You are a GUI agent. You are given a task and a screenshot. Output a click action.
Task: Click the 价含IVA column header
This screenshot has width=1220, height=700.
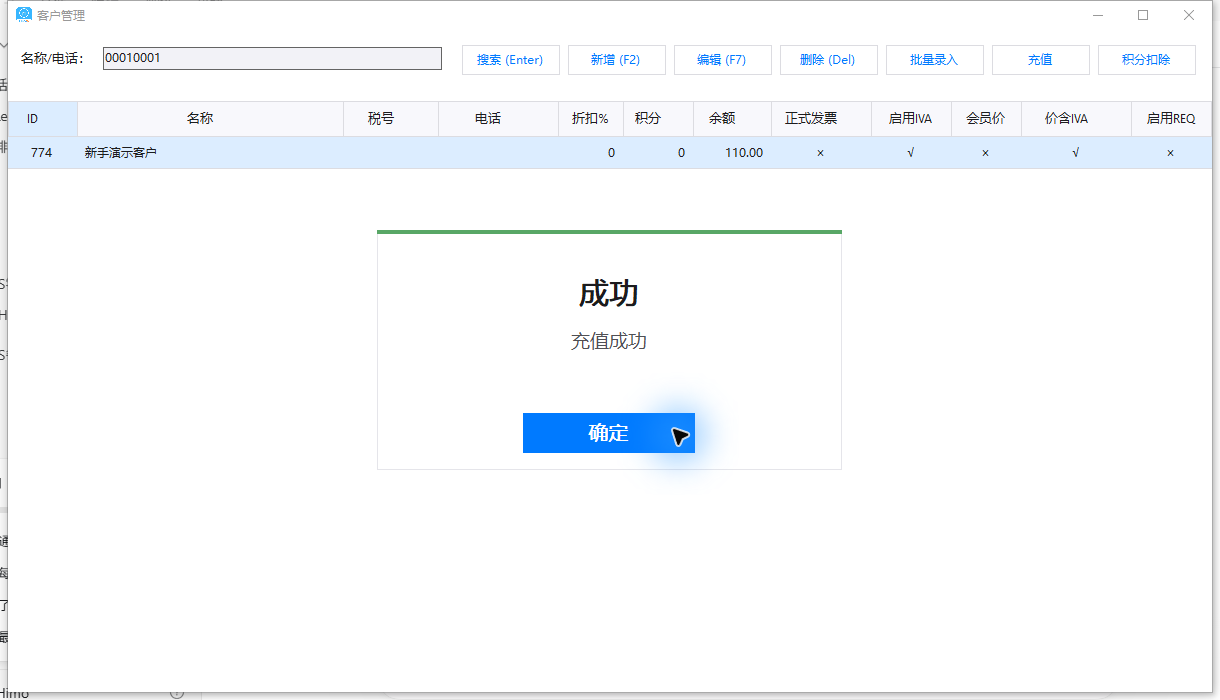point(1076,119)
